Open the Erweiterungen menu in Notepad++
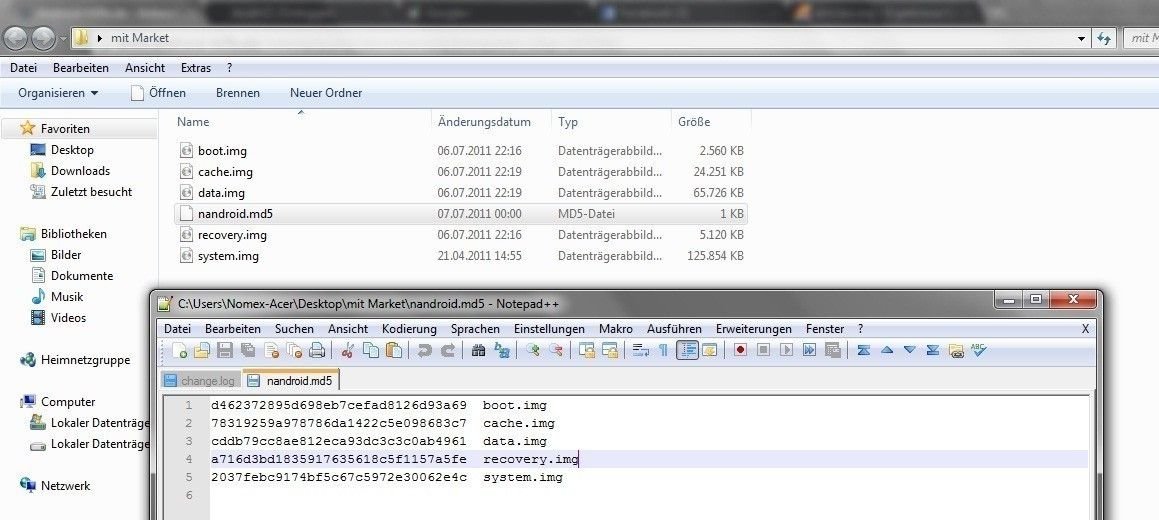This screenshot has width=1159, height=520. [753, 329]
